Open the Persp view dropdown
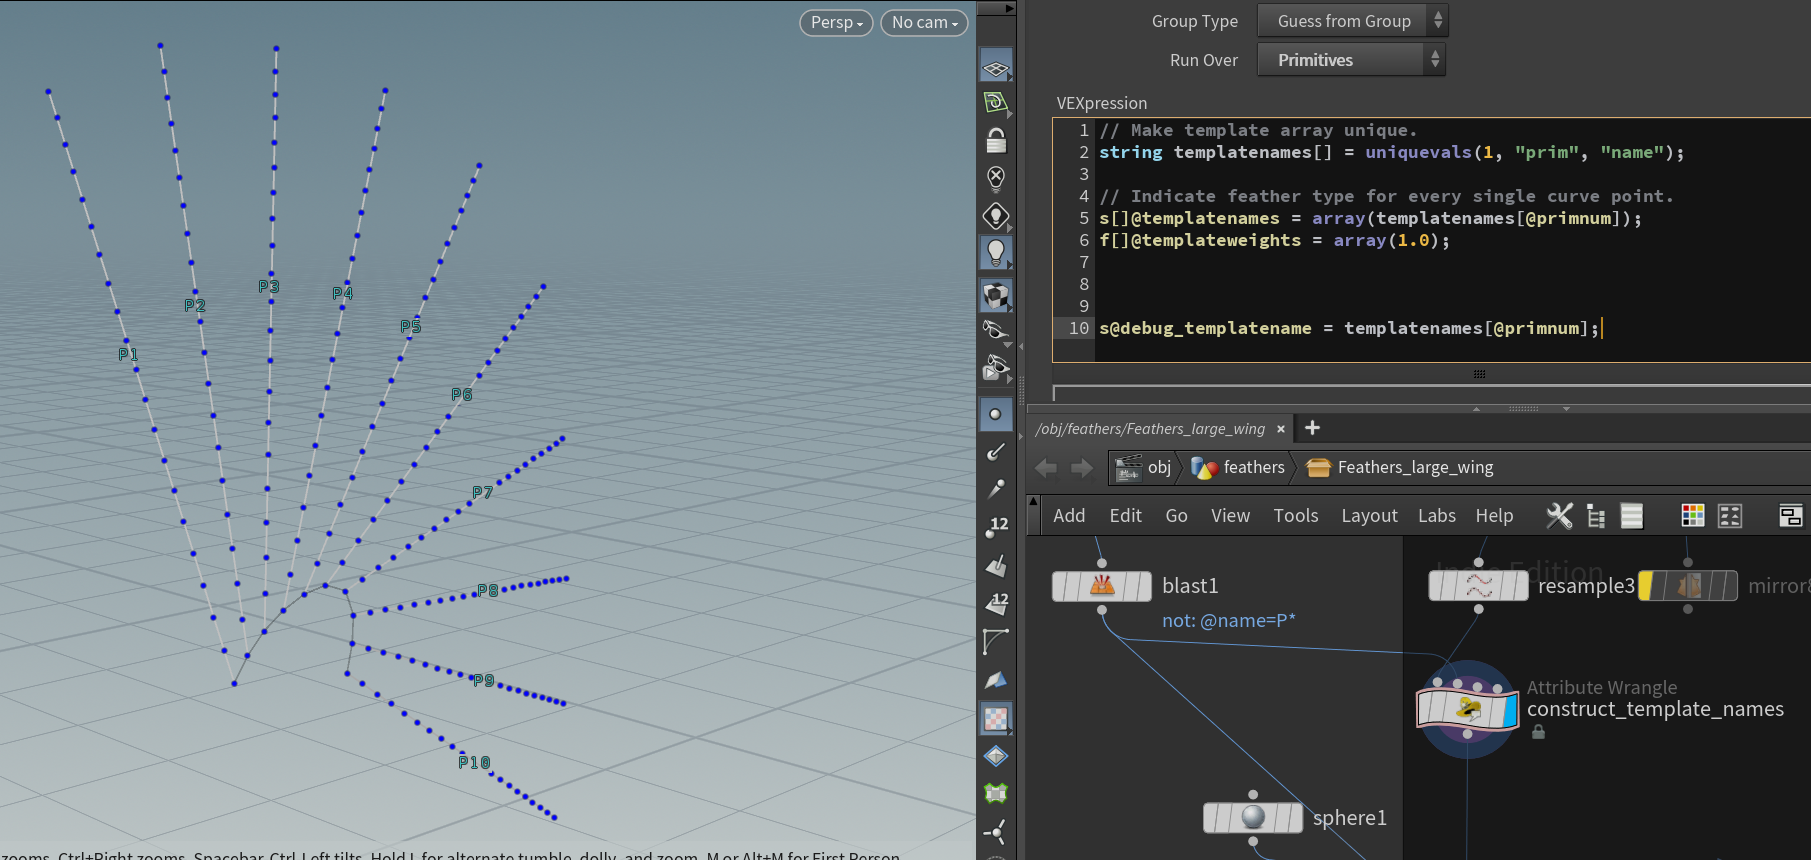1811x860 pixels. [836, 22]
